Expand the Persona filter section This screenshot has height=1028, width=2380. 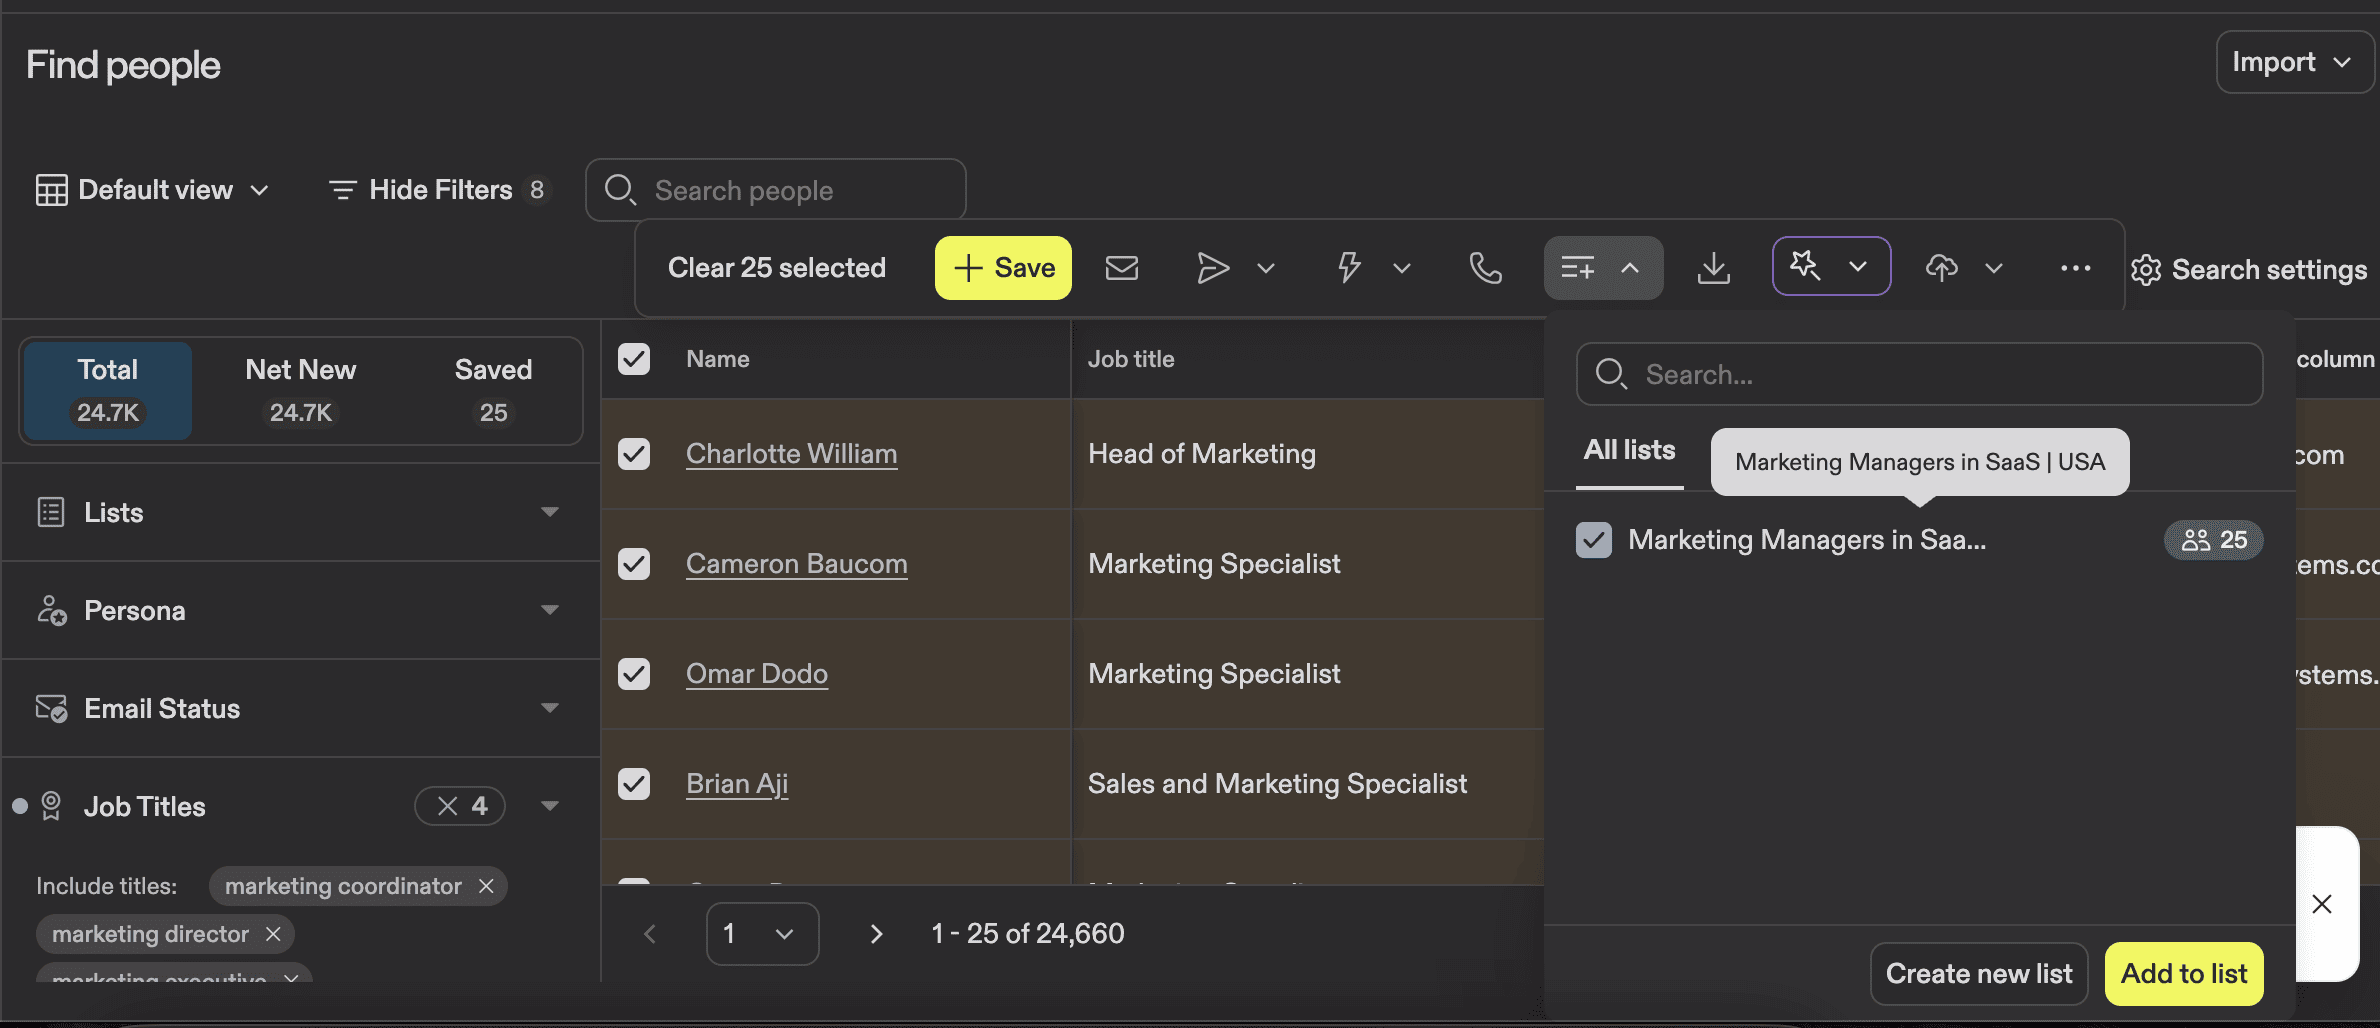pyautogui.click(x=550, y=610)
